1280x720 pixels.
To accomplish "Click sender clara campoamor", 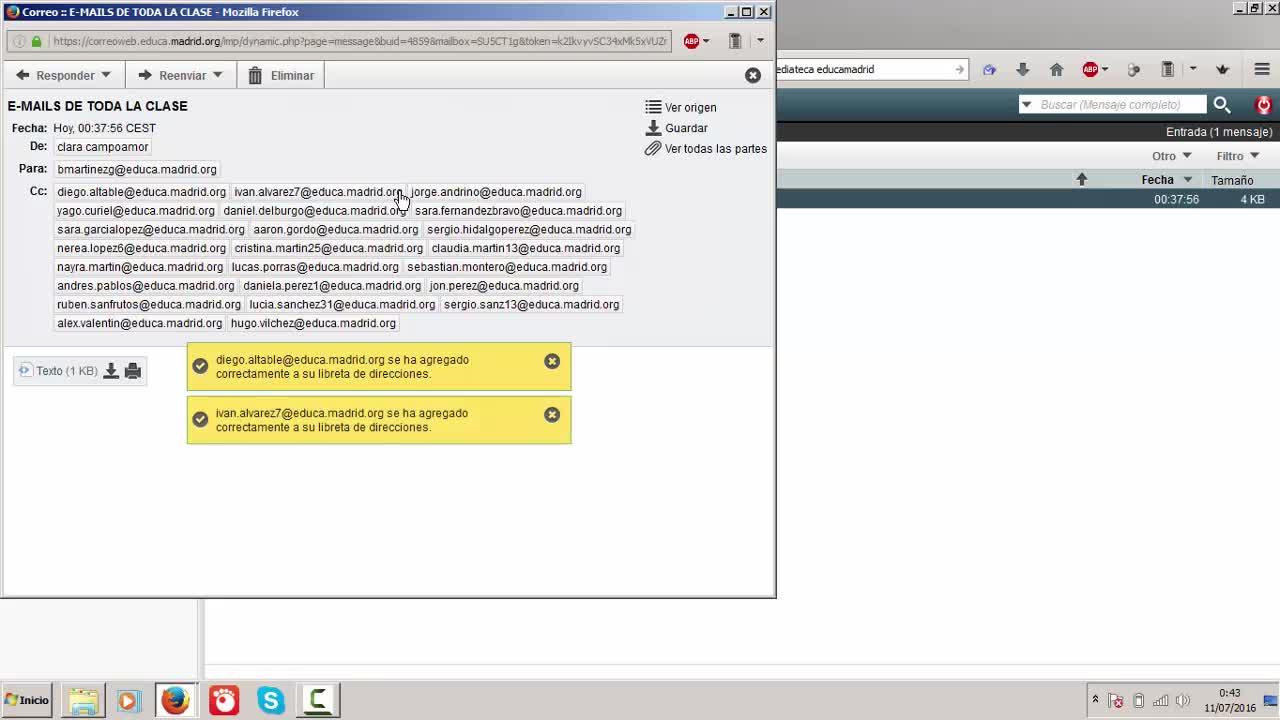I will click(x=102, y=147).
